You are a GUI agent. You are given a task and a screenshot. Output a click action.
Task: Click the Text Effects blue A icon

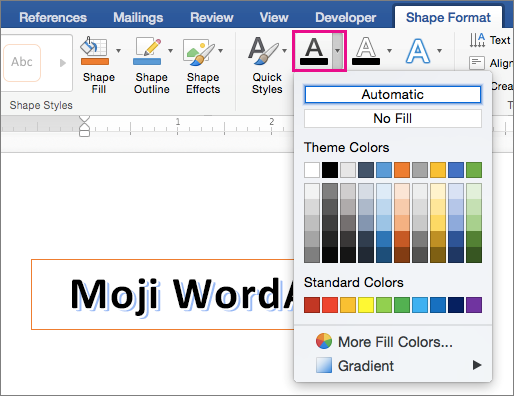coord(418,51)
